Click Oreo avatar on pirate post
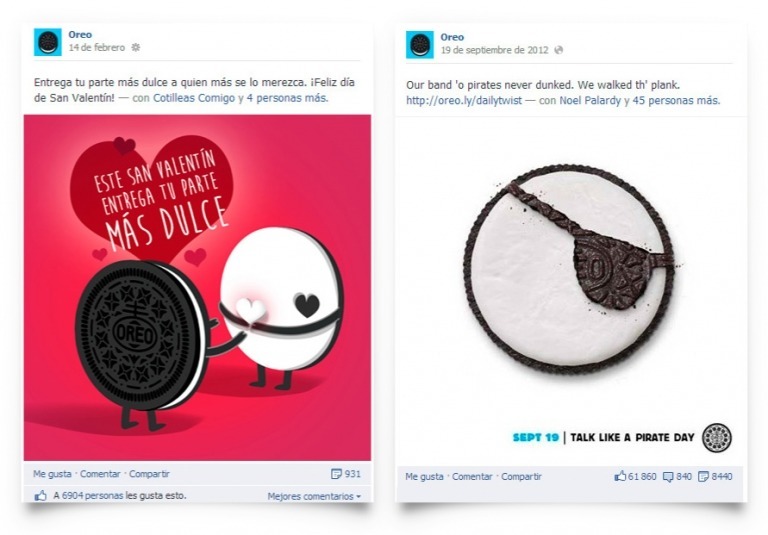The height and width of the screenshot is (535, 768). [x=420, y=45]
